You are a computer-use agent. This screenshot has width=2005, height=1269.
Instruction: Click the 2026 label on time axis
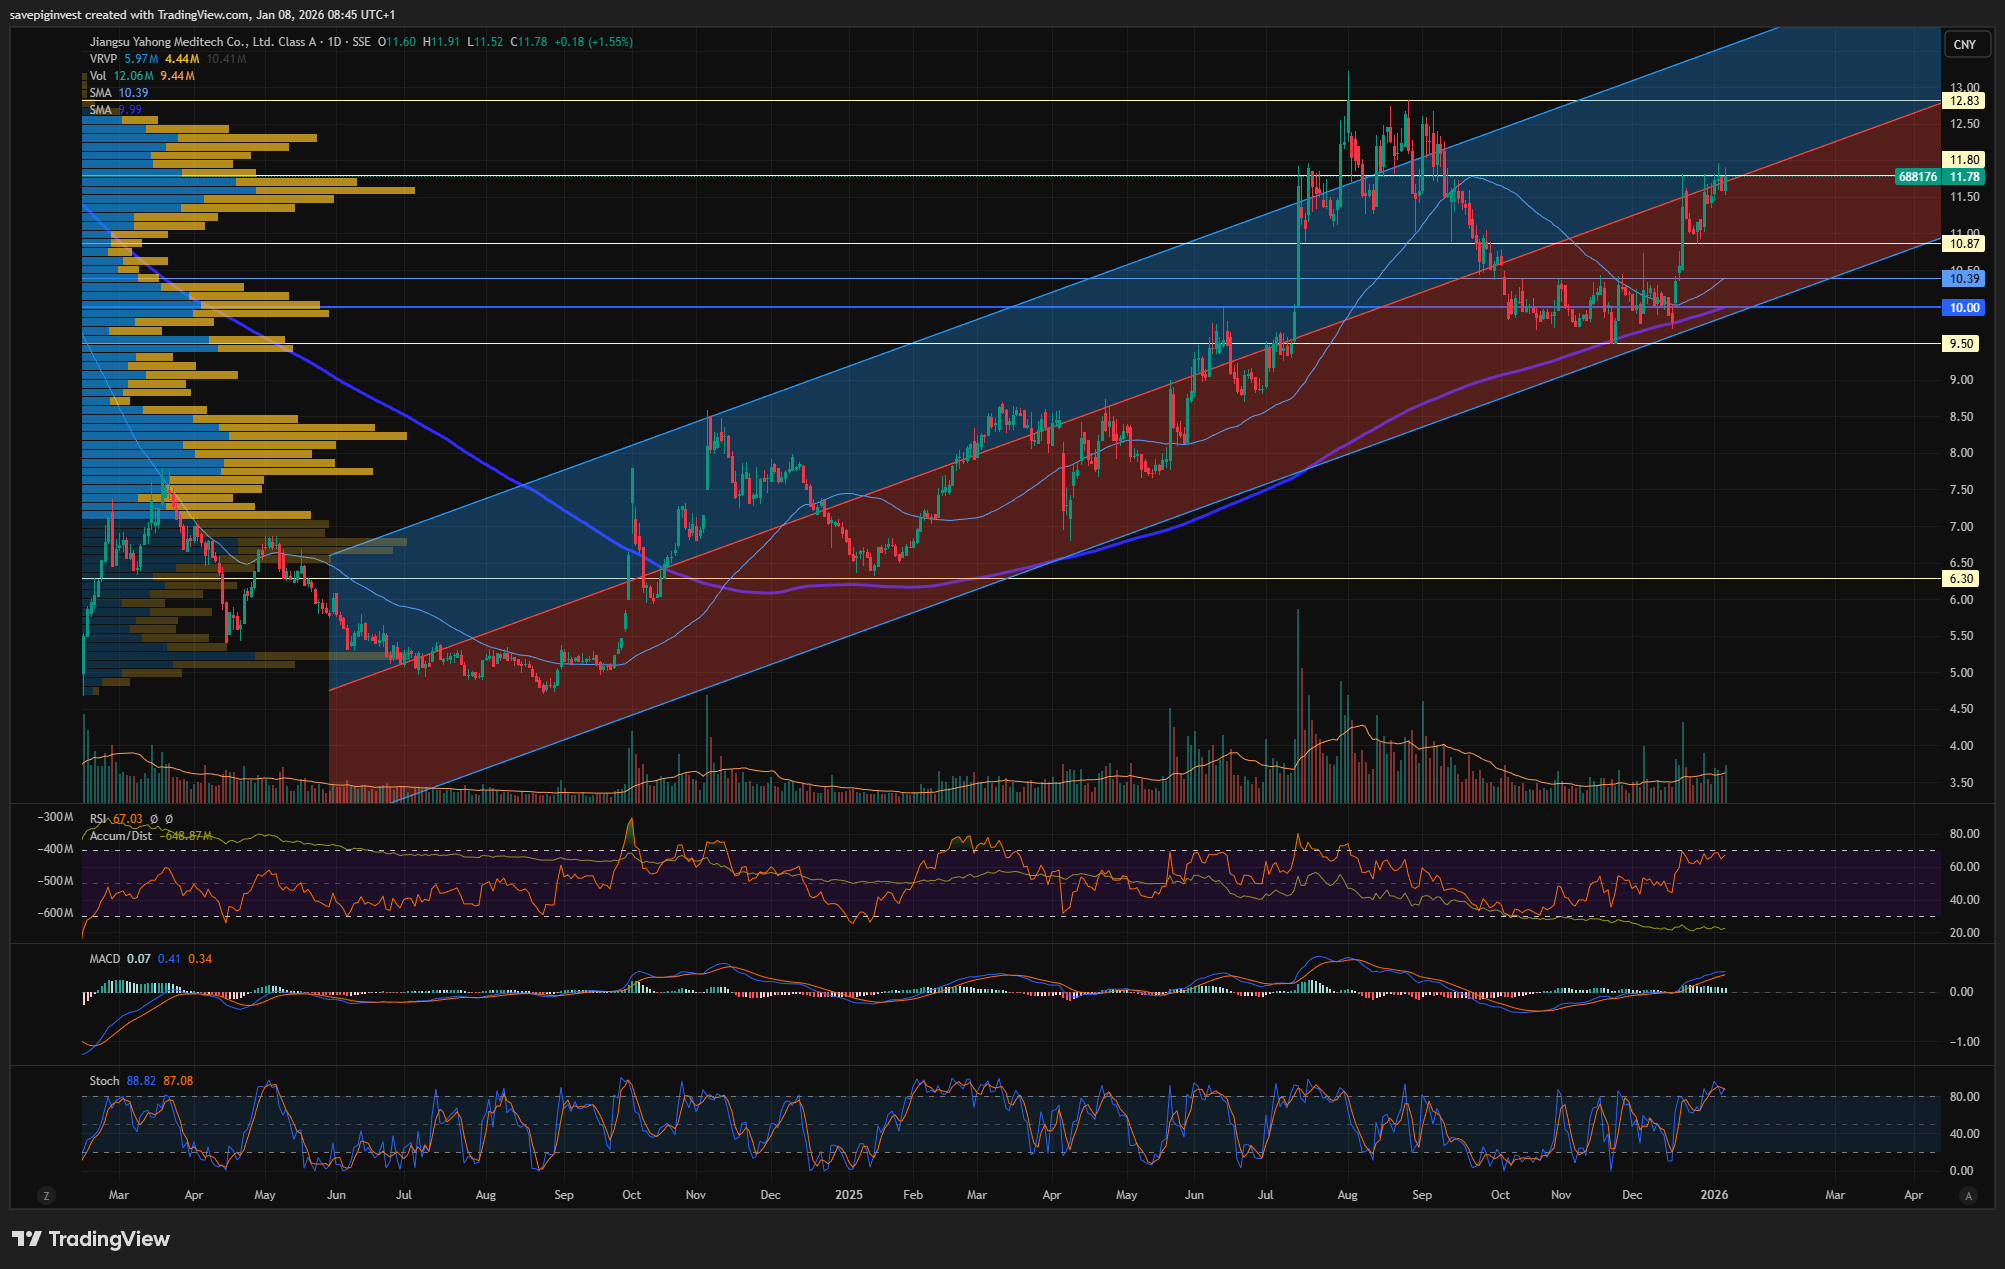click(x=1714, y=1195)
